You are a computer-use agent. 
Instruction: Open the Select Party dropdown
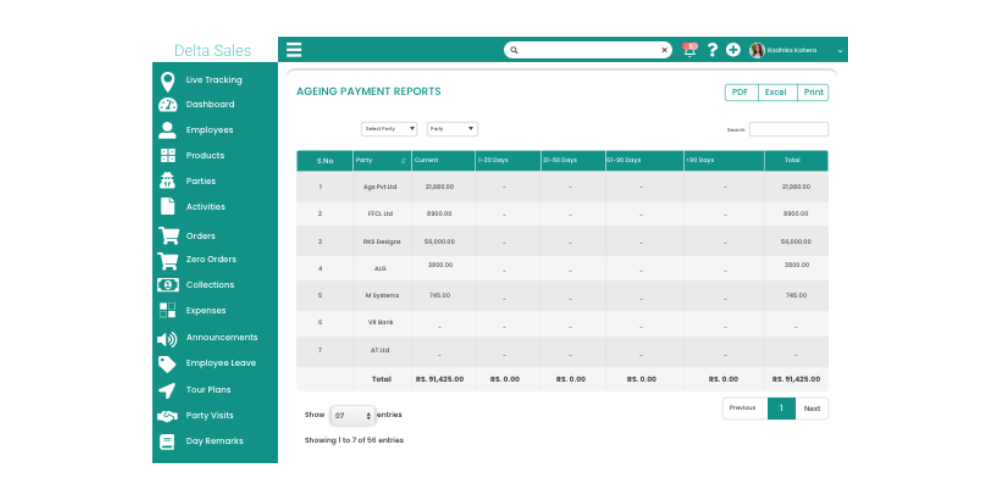389,129
